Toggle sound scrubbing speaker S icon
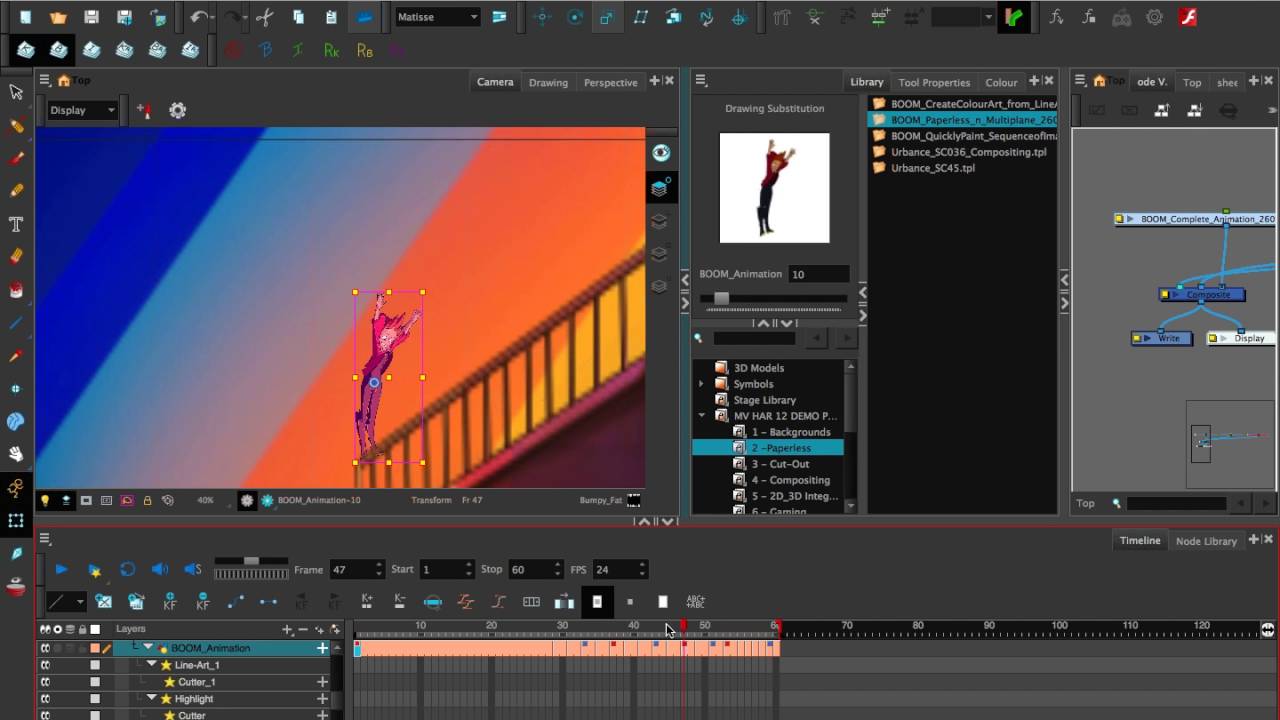The height and width of the screenshot is (720, 1280). coord(192,569)
